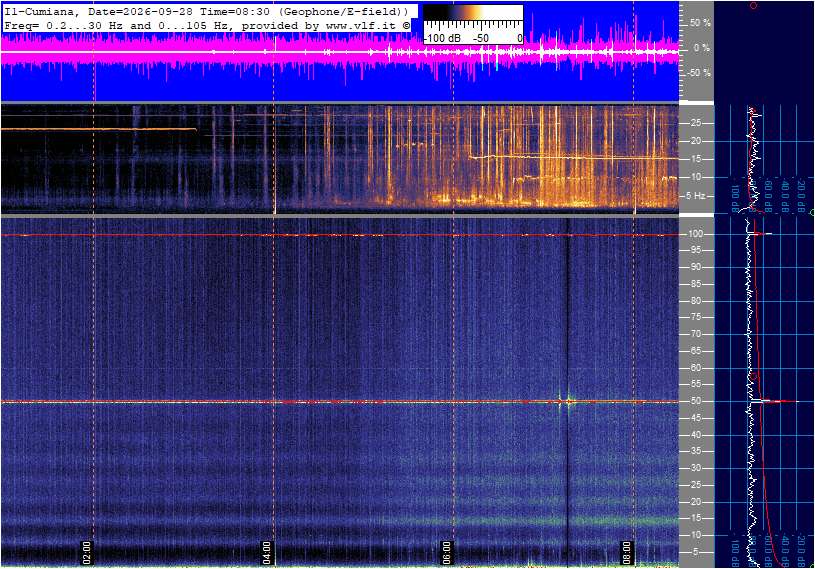This screenshot has width=815, height=569.
Task: Click the red circle marker near 57 Hz in spectrum panel
Action: coord(755,376)
